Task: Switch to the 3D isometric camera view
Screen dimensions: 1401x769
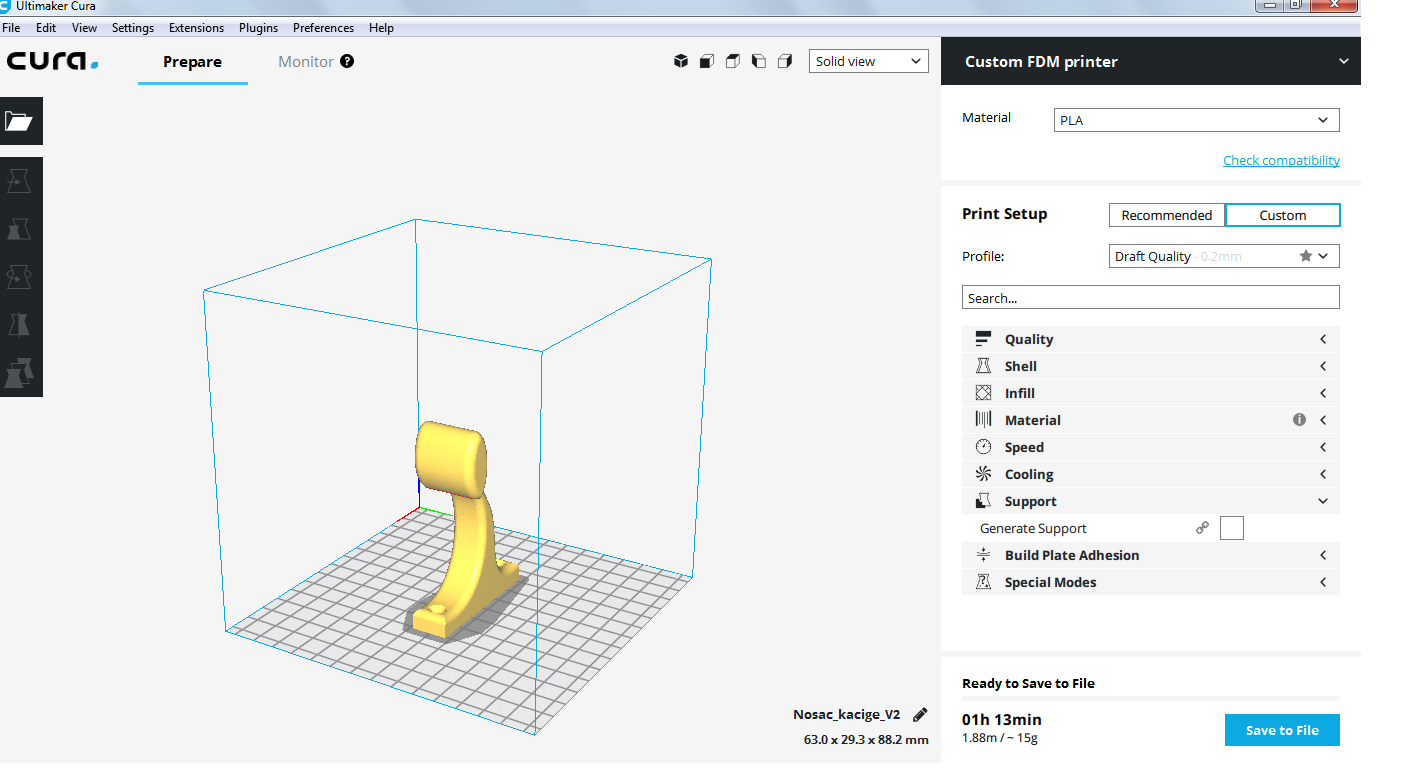Action: point(681,61)
